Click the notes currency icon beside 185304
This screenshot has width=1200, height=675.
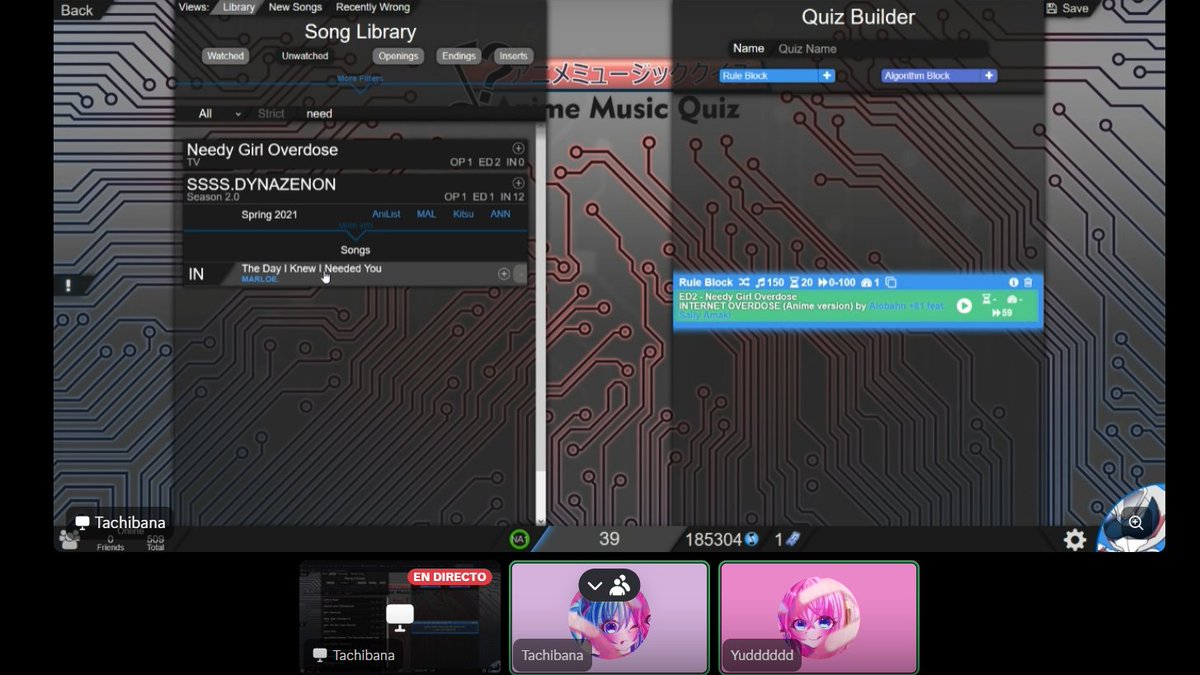click(752, 539)
